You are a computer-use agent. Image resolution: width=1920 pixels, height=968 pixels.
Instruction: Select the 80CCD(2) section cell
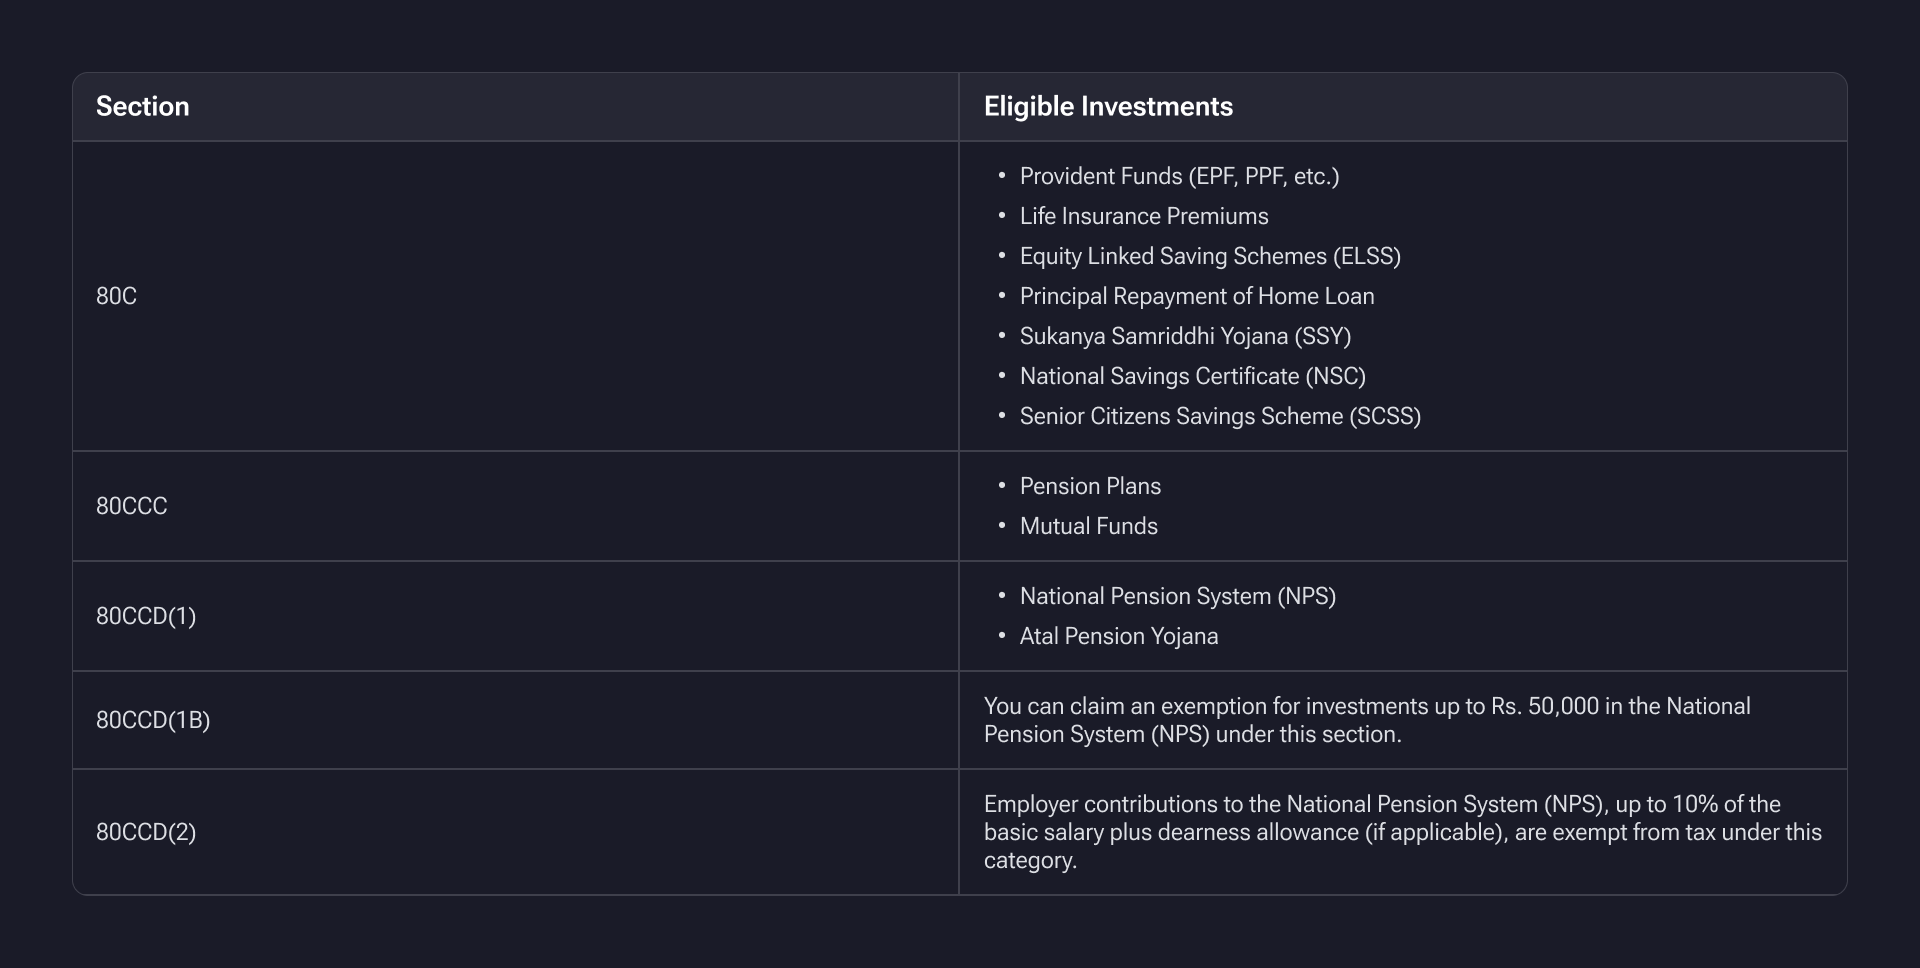(146, 832)
